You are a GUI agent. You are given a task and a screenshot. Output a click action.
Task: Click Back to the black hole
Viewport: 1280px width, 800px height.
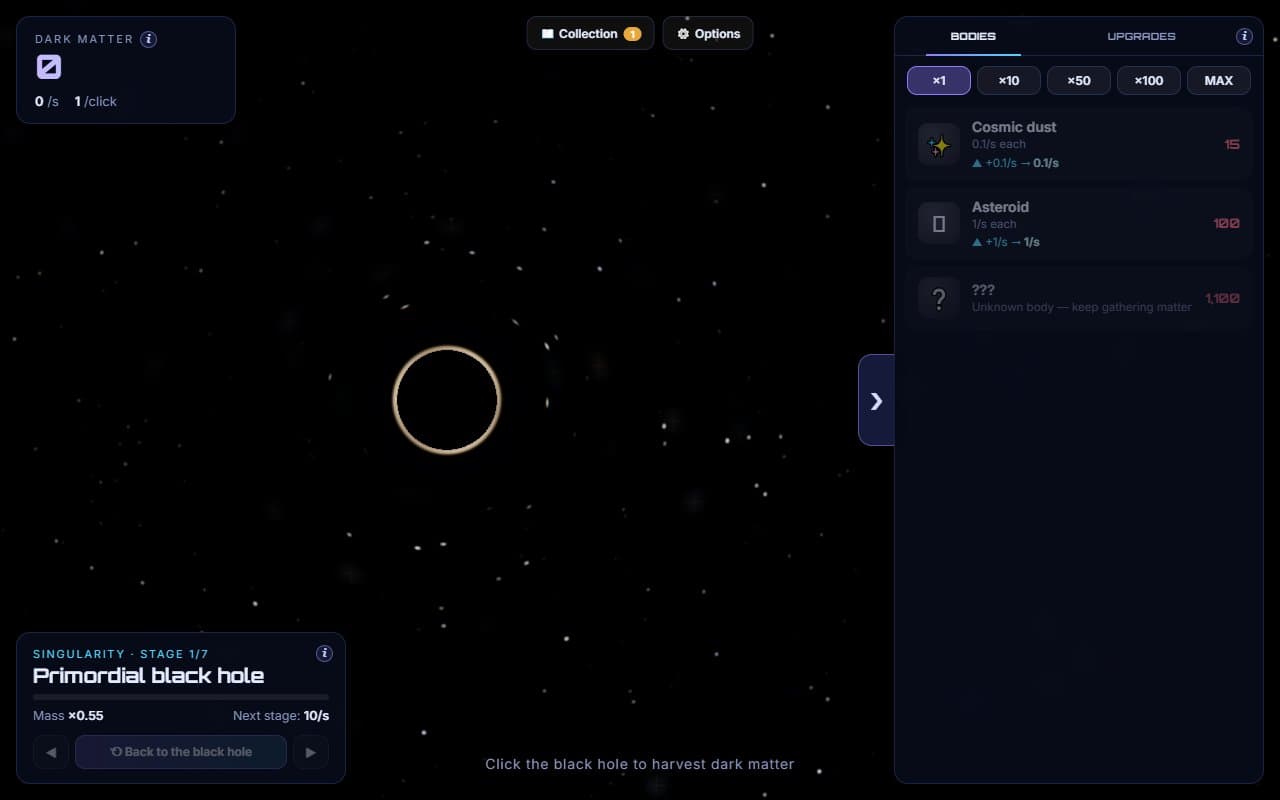point(181,752)
